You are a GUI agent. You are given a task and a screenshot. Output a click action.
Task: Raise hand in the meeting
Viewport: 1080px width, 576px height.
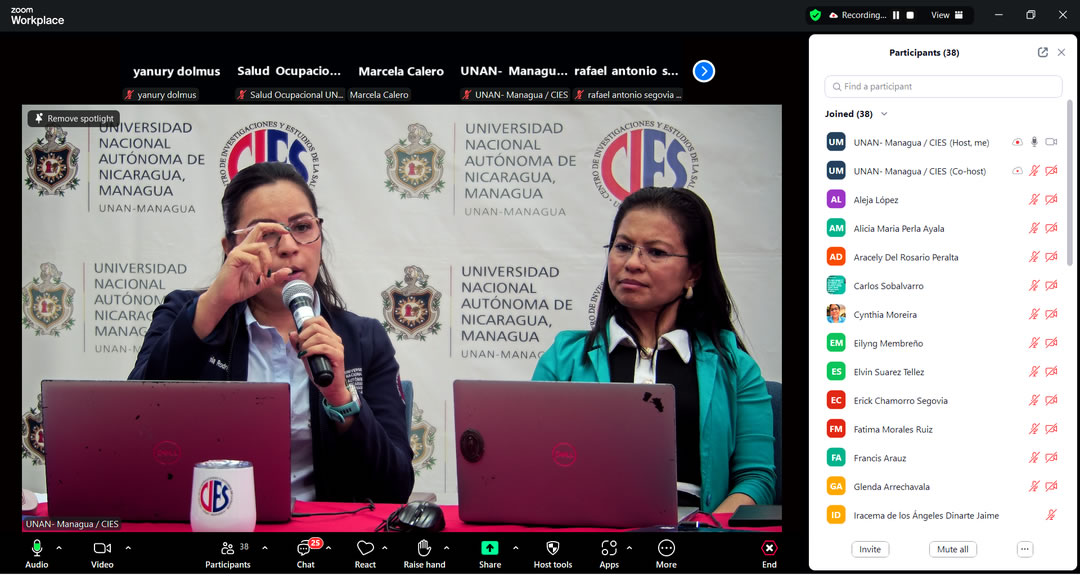pyautogui.click(x=424, y=549)
